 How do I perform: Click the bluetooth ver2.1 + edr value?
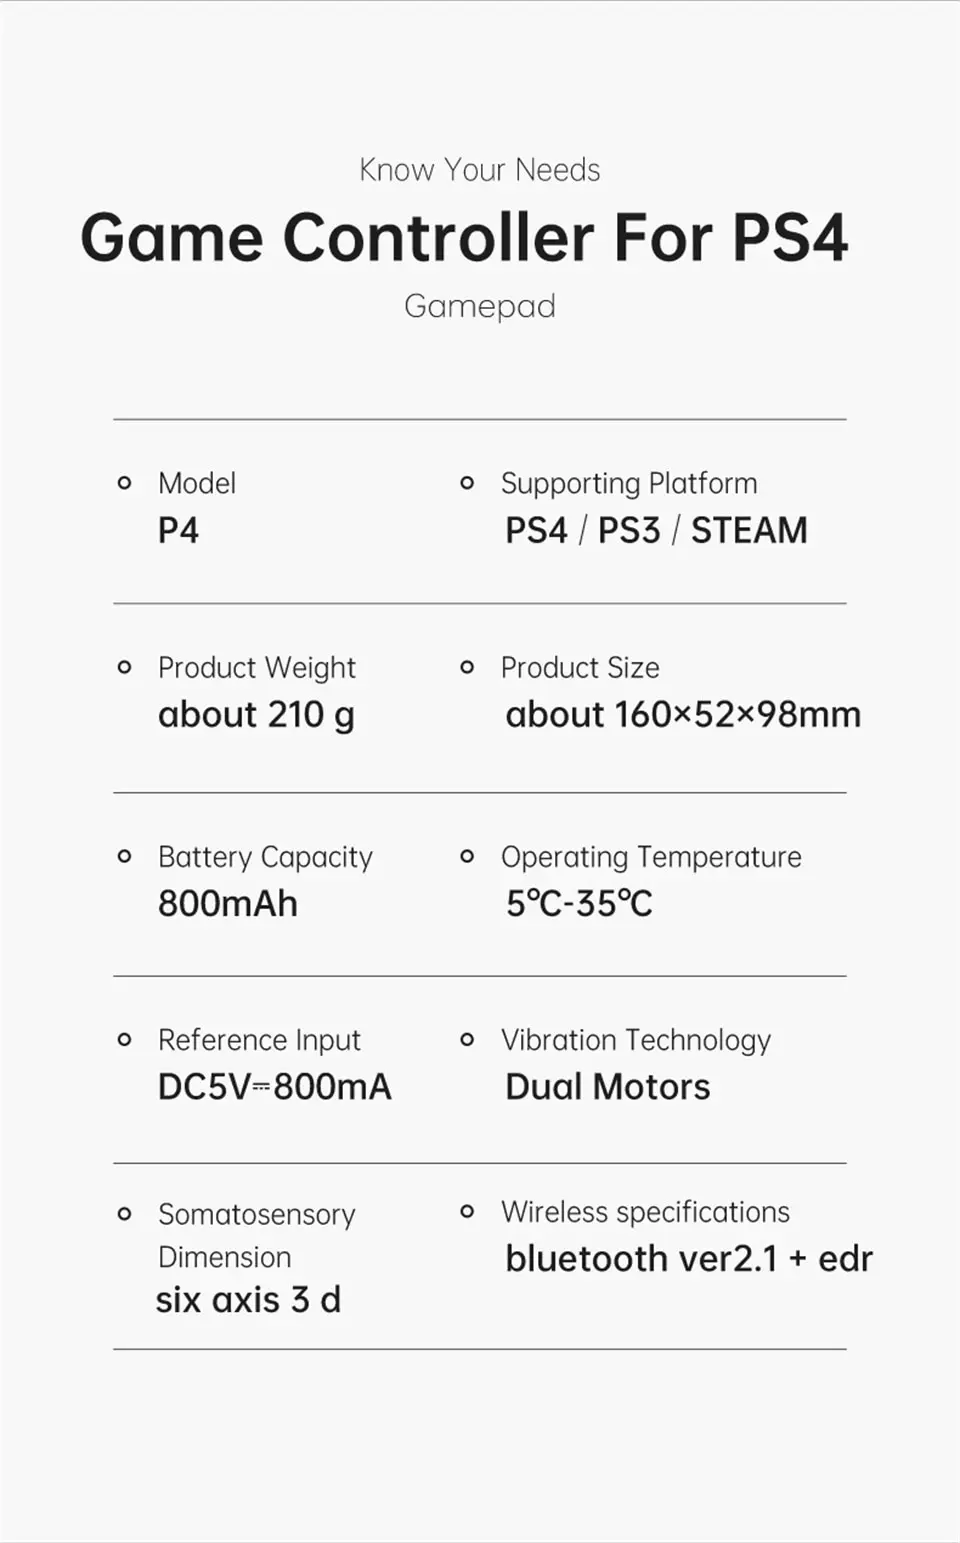coord(689,1259)
